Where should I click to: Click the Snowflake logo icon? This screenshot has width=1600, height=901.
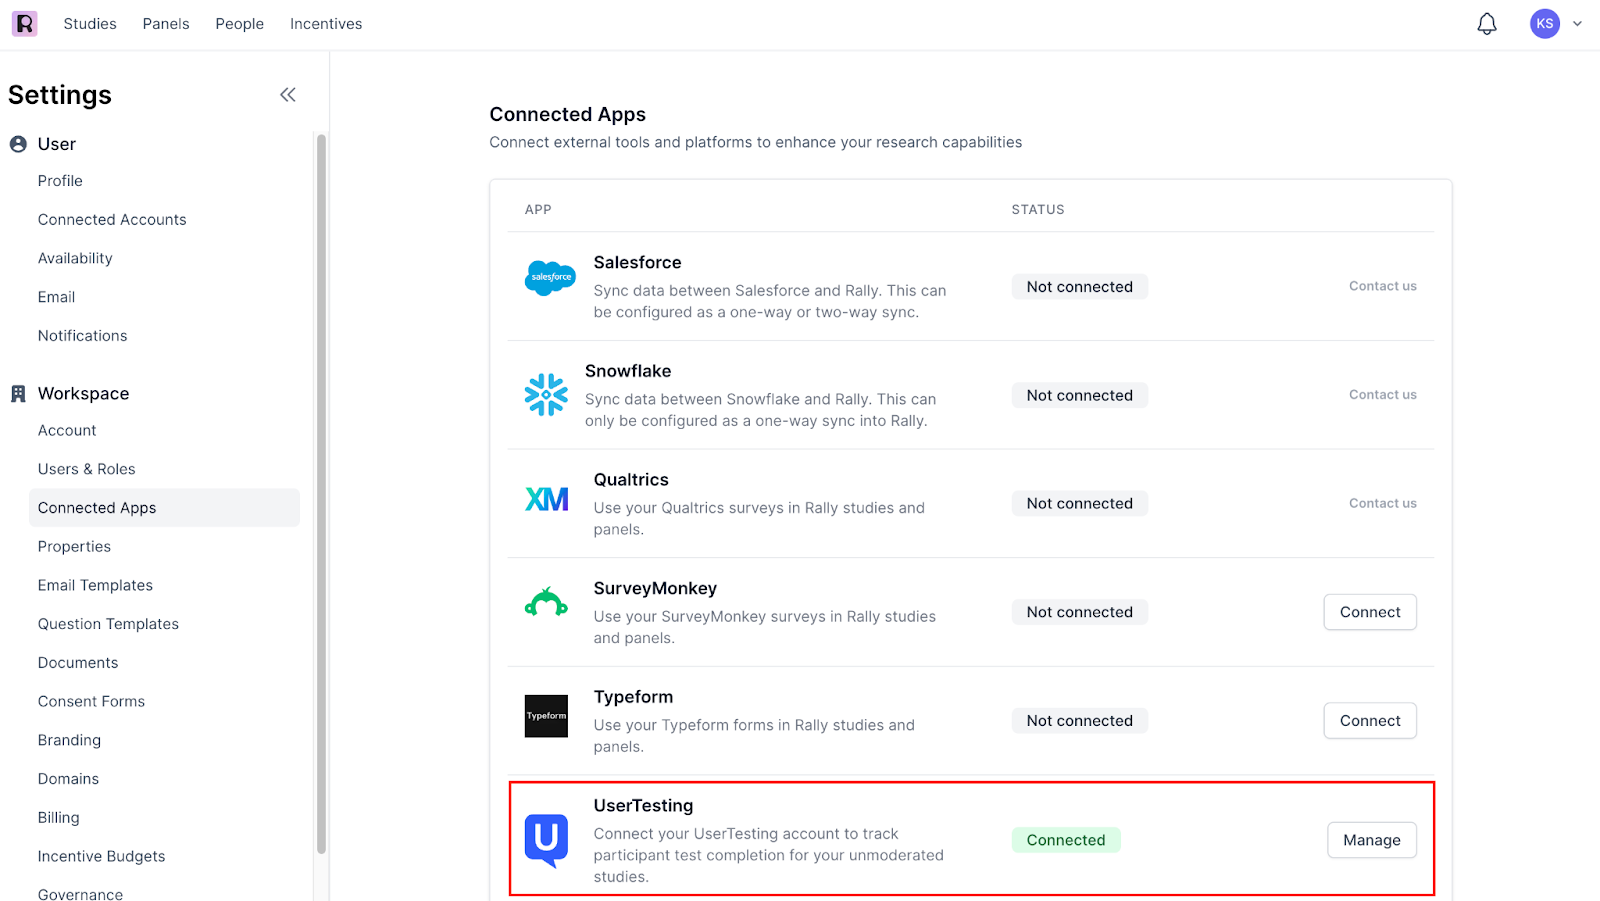click(546, 395)
